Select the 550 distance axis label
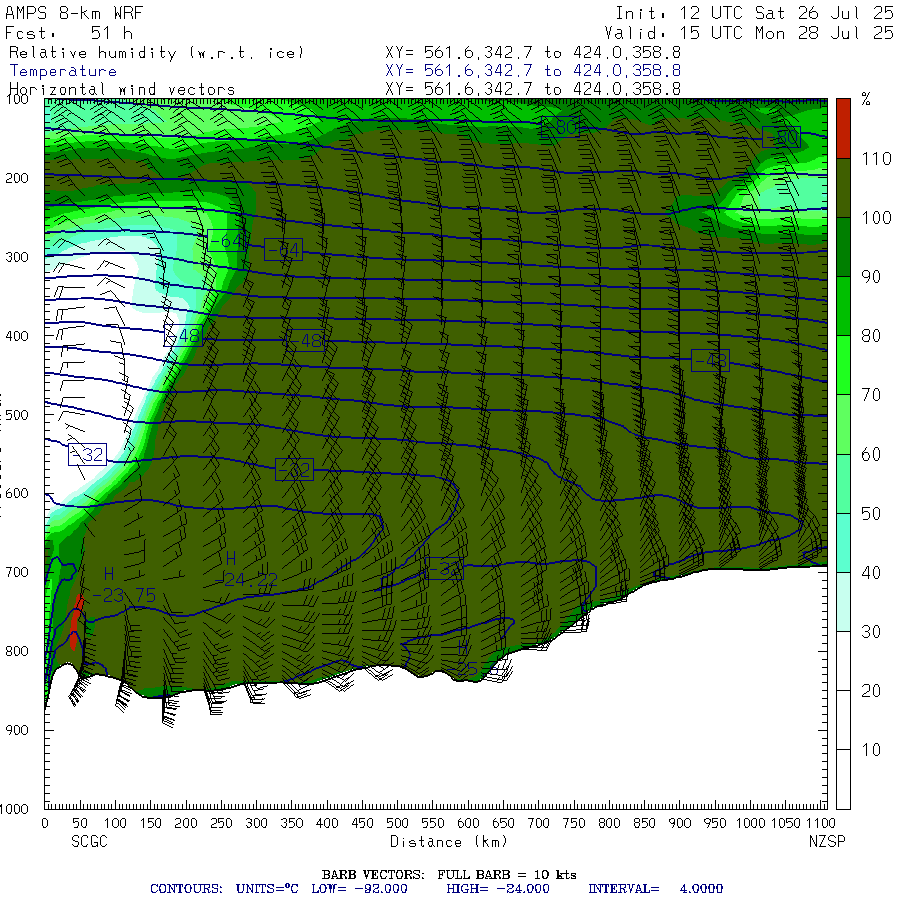The width and height of the screenshot is (900, 900). click(x=433, y=823)
